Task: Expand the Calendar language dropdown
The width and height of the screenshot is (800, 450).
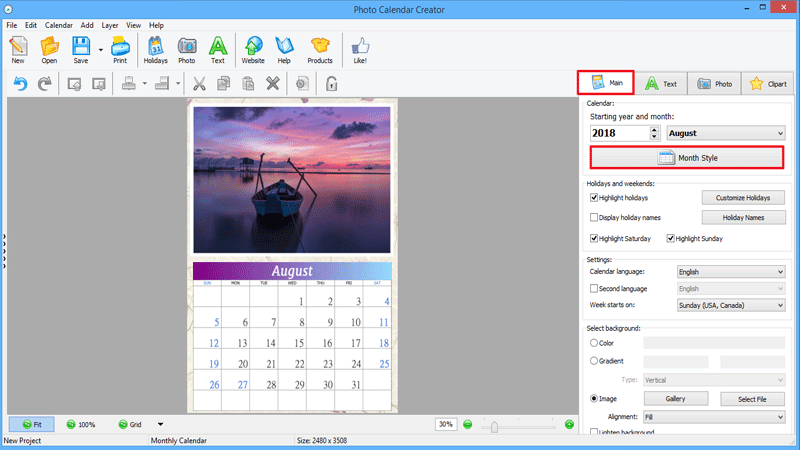Action: pos(731,272)
